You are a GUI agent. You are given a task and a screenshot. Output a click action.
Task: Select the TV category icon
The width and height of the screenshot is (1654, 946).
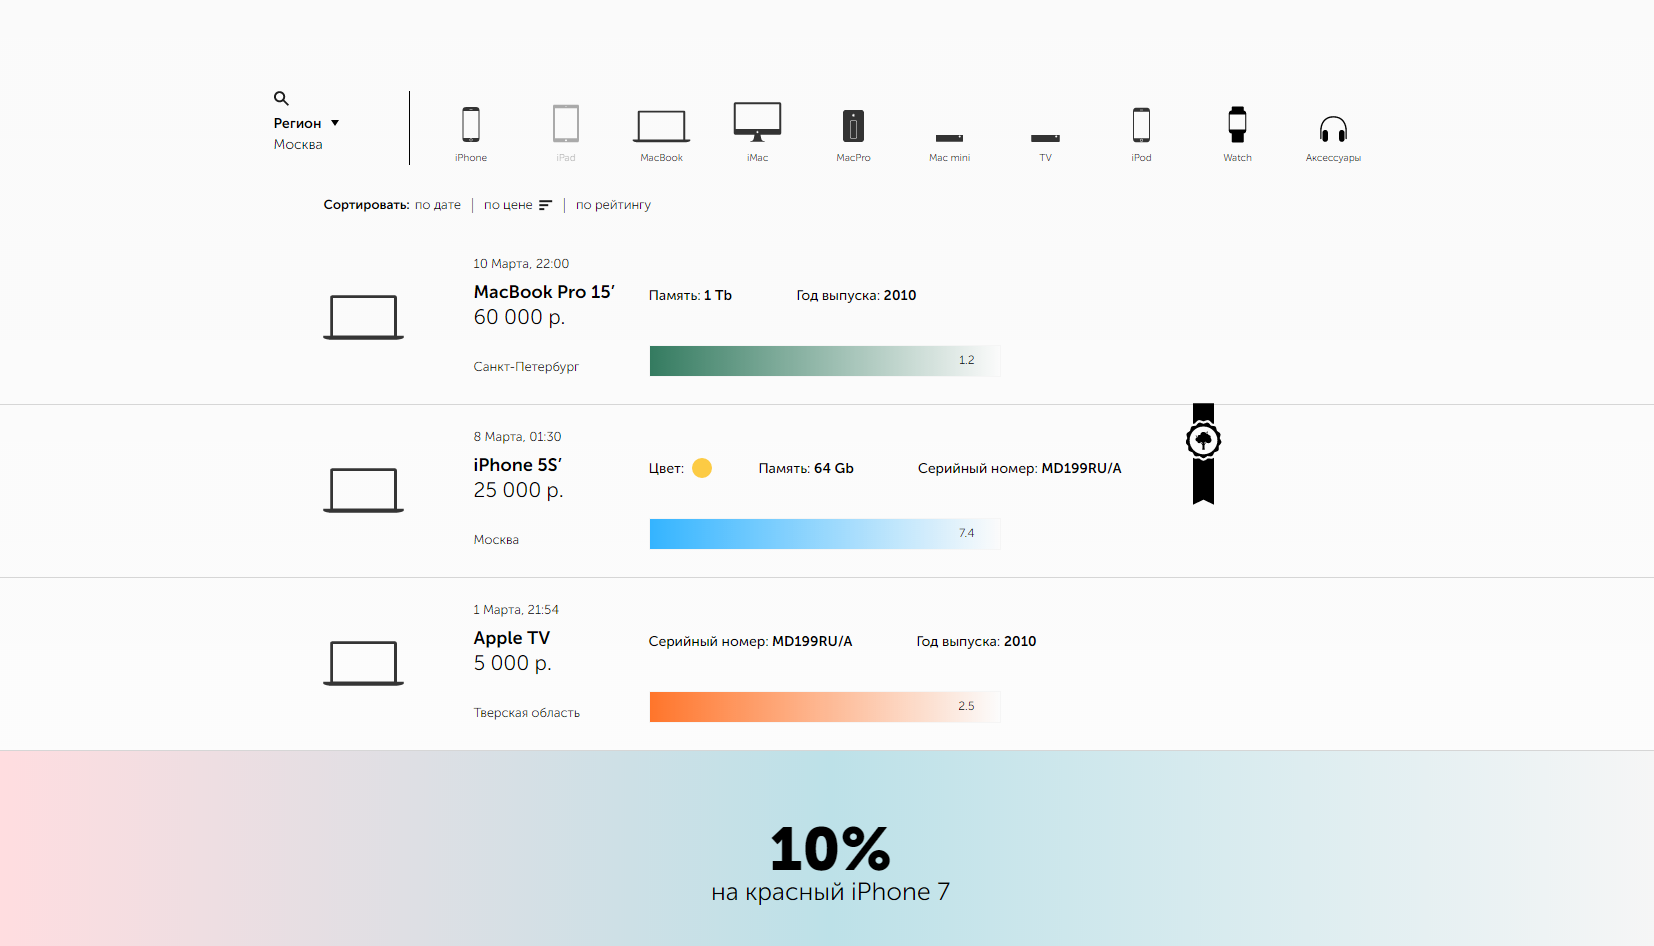[1045, 138]
